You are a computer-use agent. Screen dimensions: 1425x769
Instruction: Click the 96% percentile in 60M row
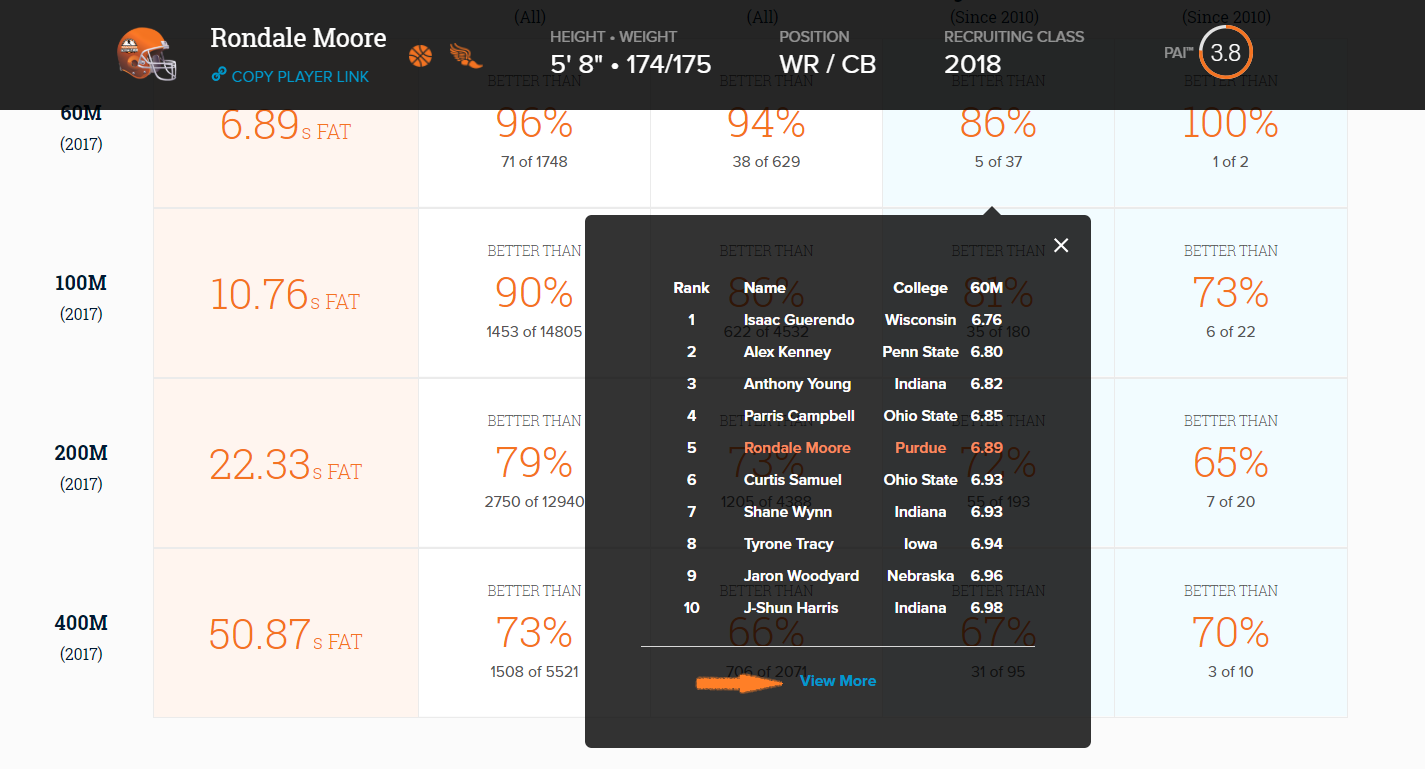(534, 123)
